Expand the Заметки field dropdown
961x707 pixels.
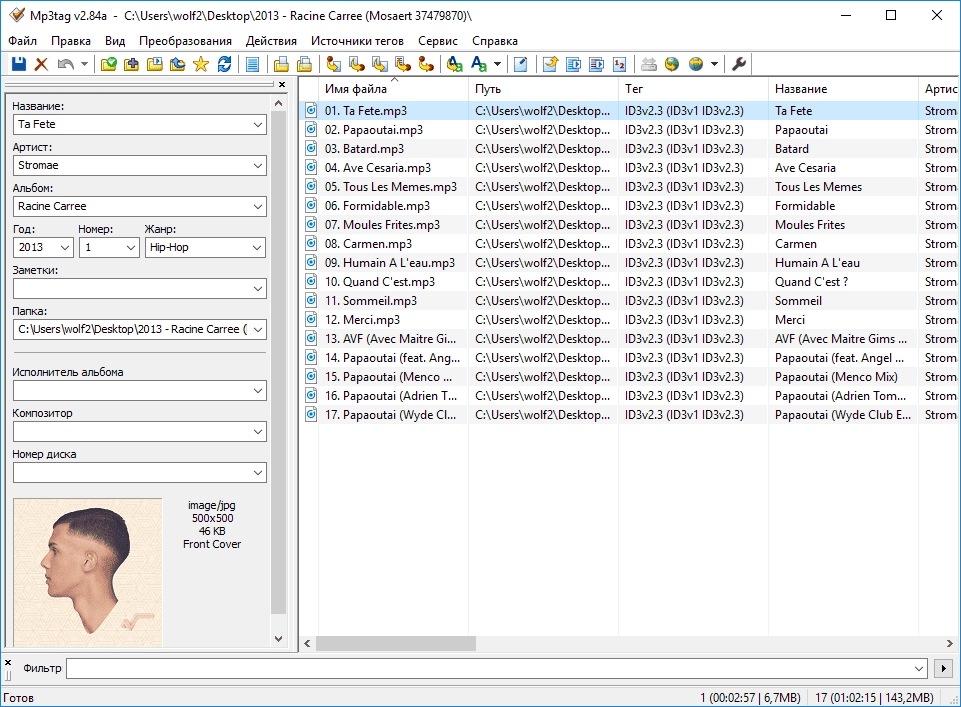click(258, 289)
